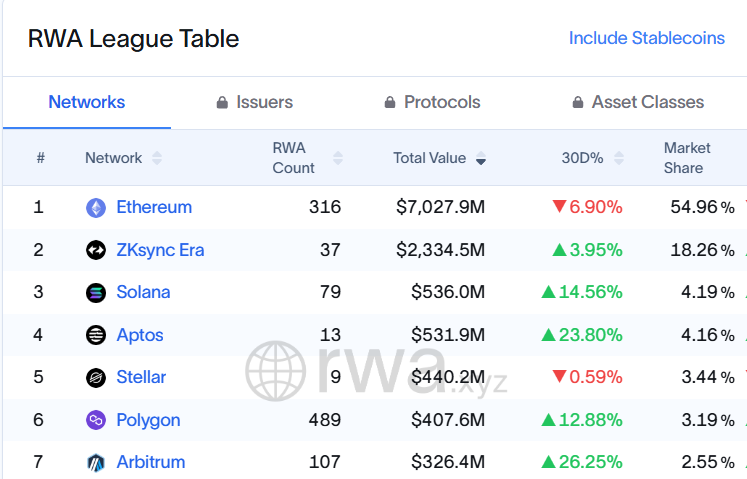Click the Stellar network logo icon
Viewport: 747px width, 479px height.
coord(96,378)
